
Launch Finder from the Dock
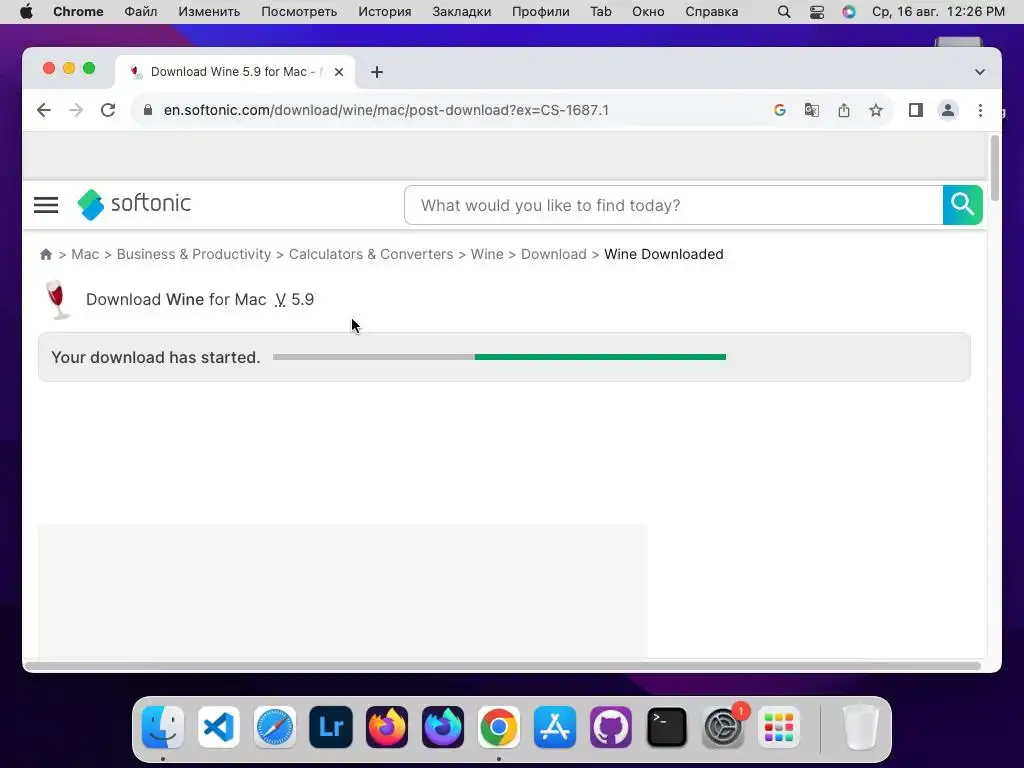click(163, 726)
